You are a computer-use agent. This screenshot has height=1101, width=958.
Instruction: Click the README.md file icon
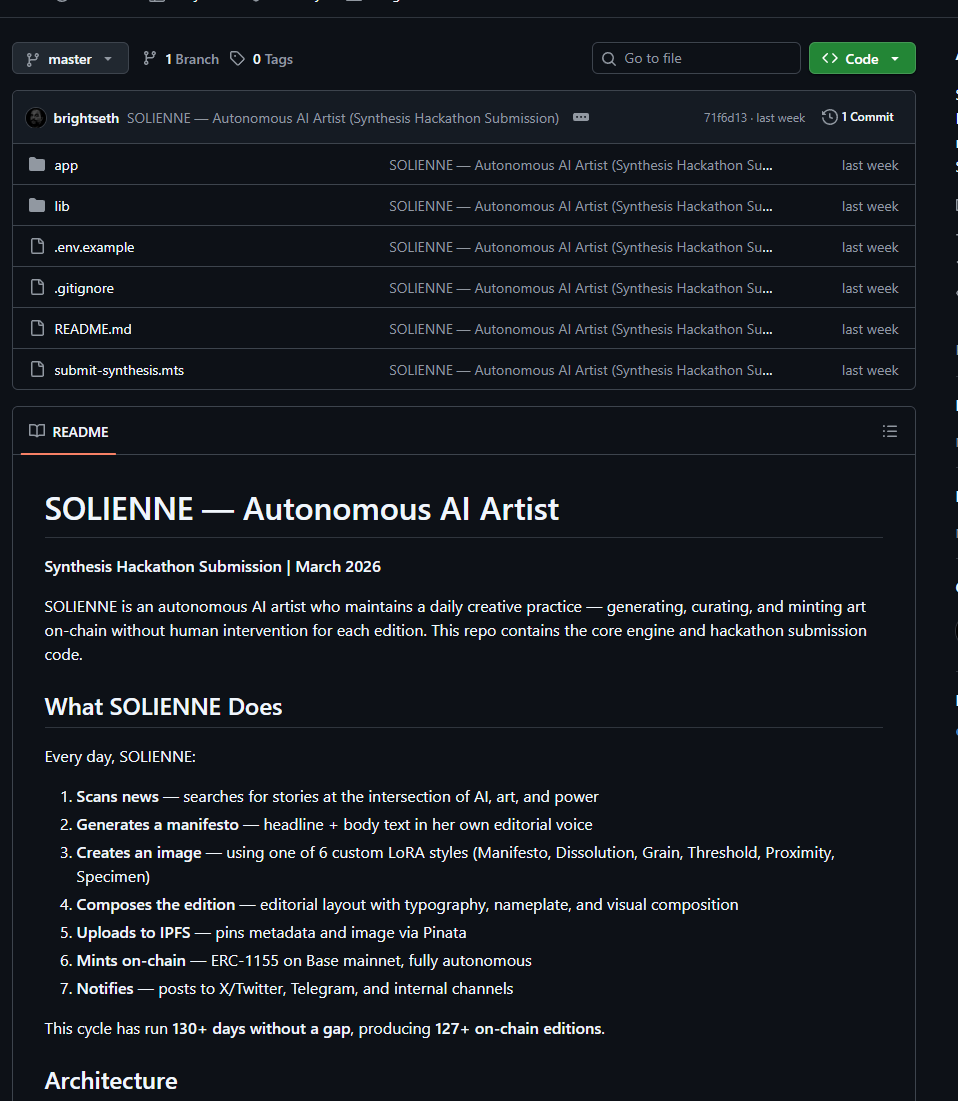coord(37,328)
